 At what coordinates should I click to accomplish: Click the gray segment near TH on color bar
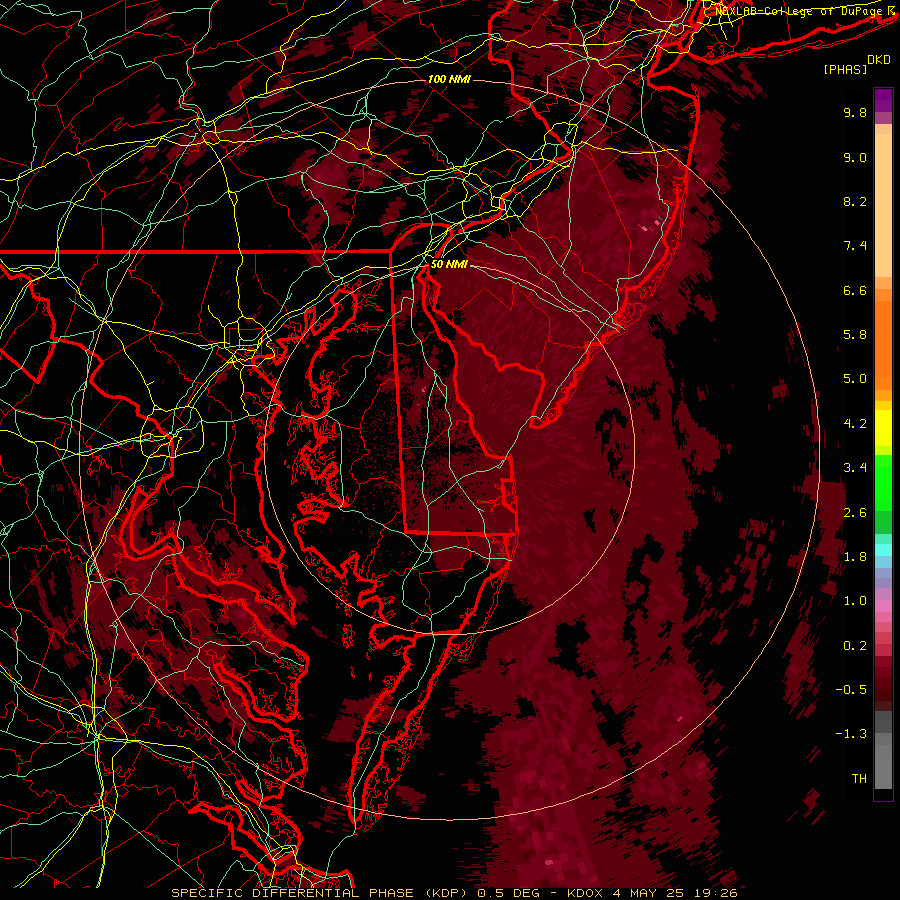(883, 766)
